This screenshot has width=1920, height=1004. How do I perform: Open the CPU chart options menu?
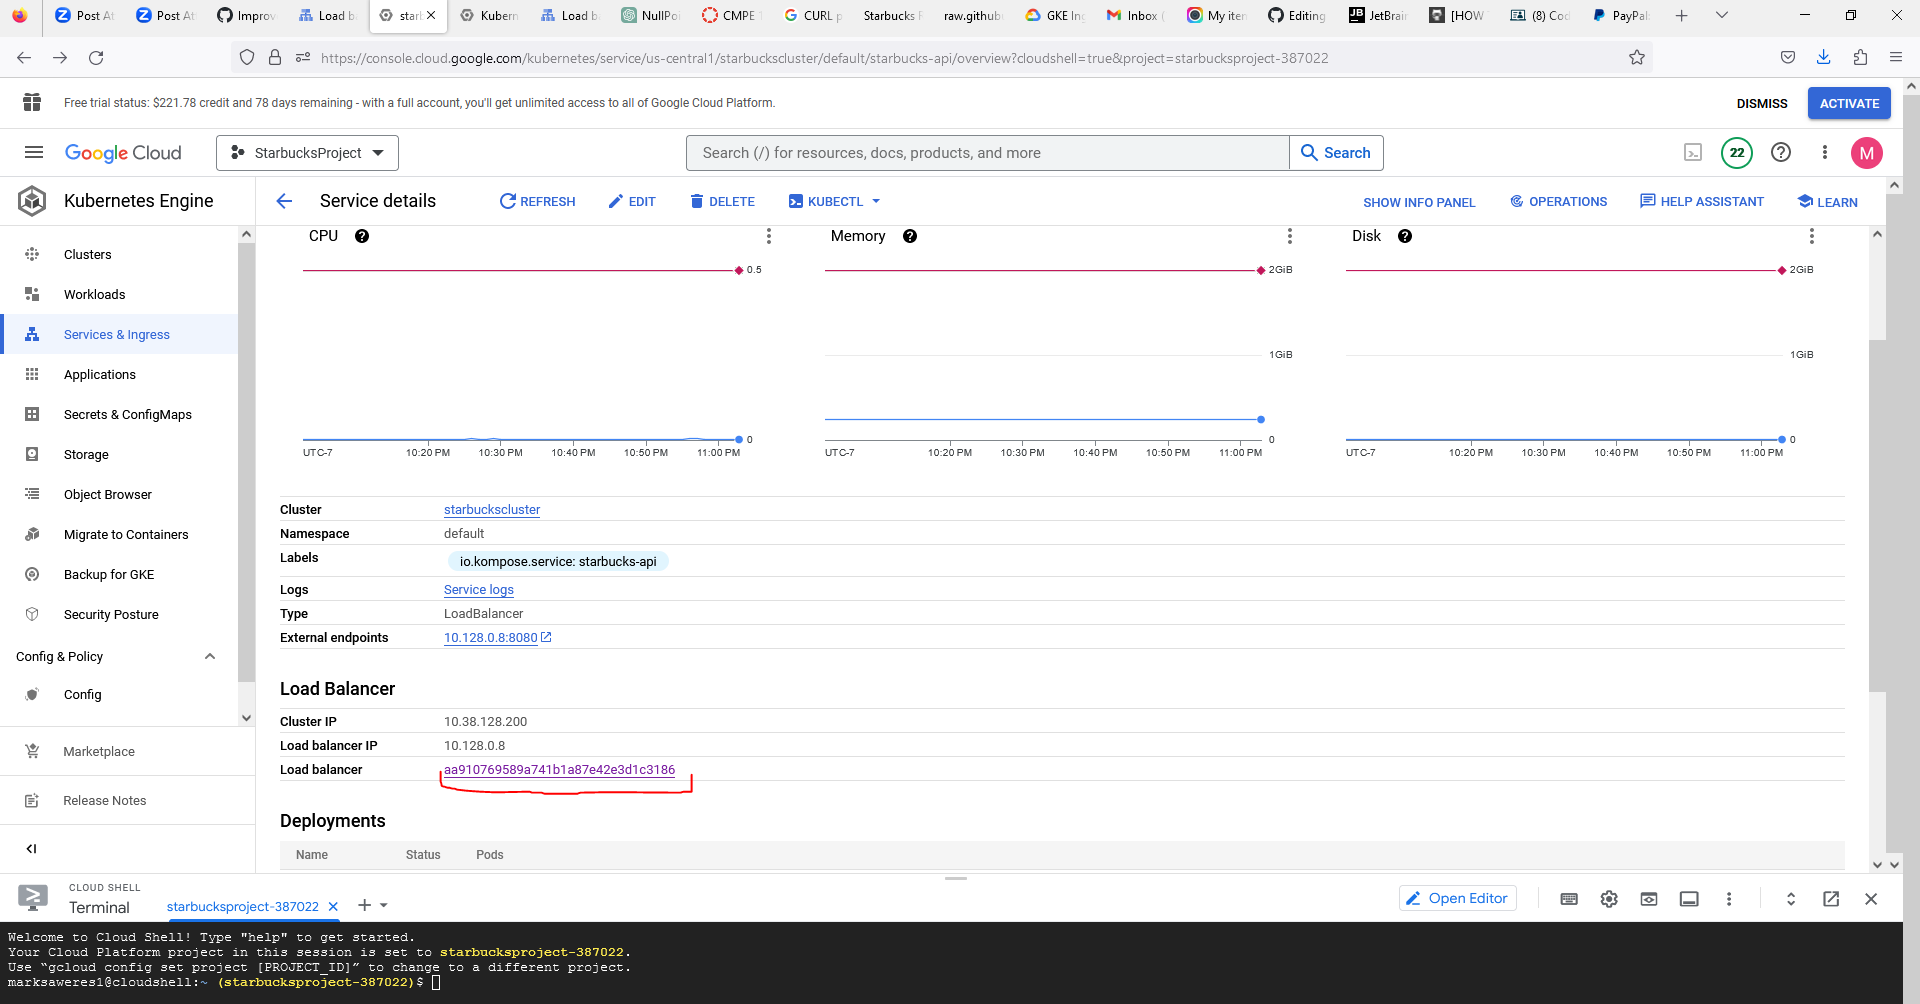pos(768,236)
